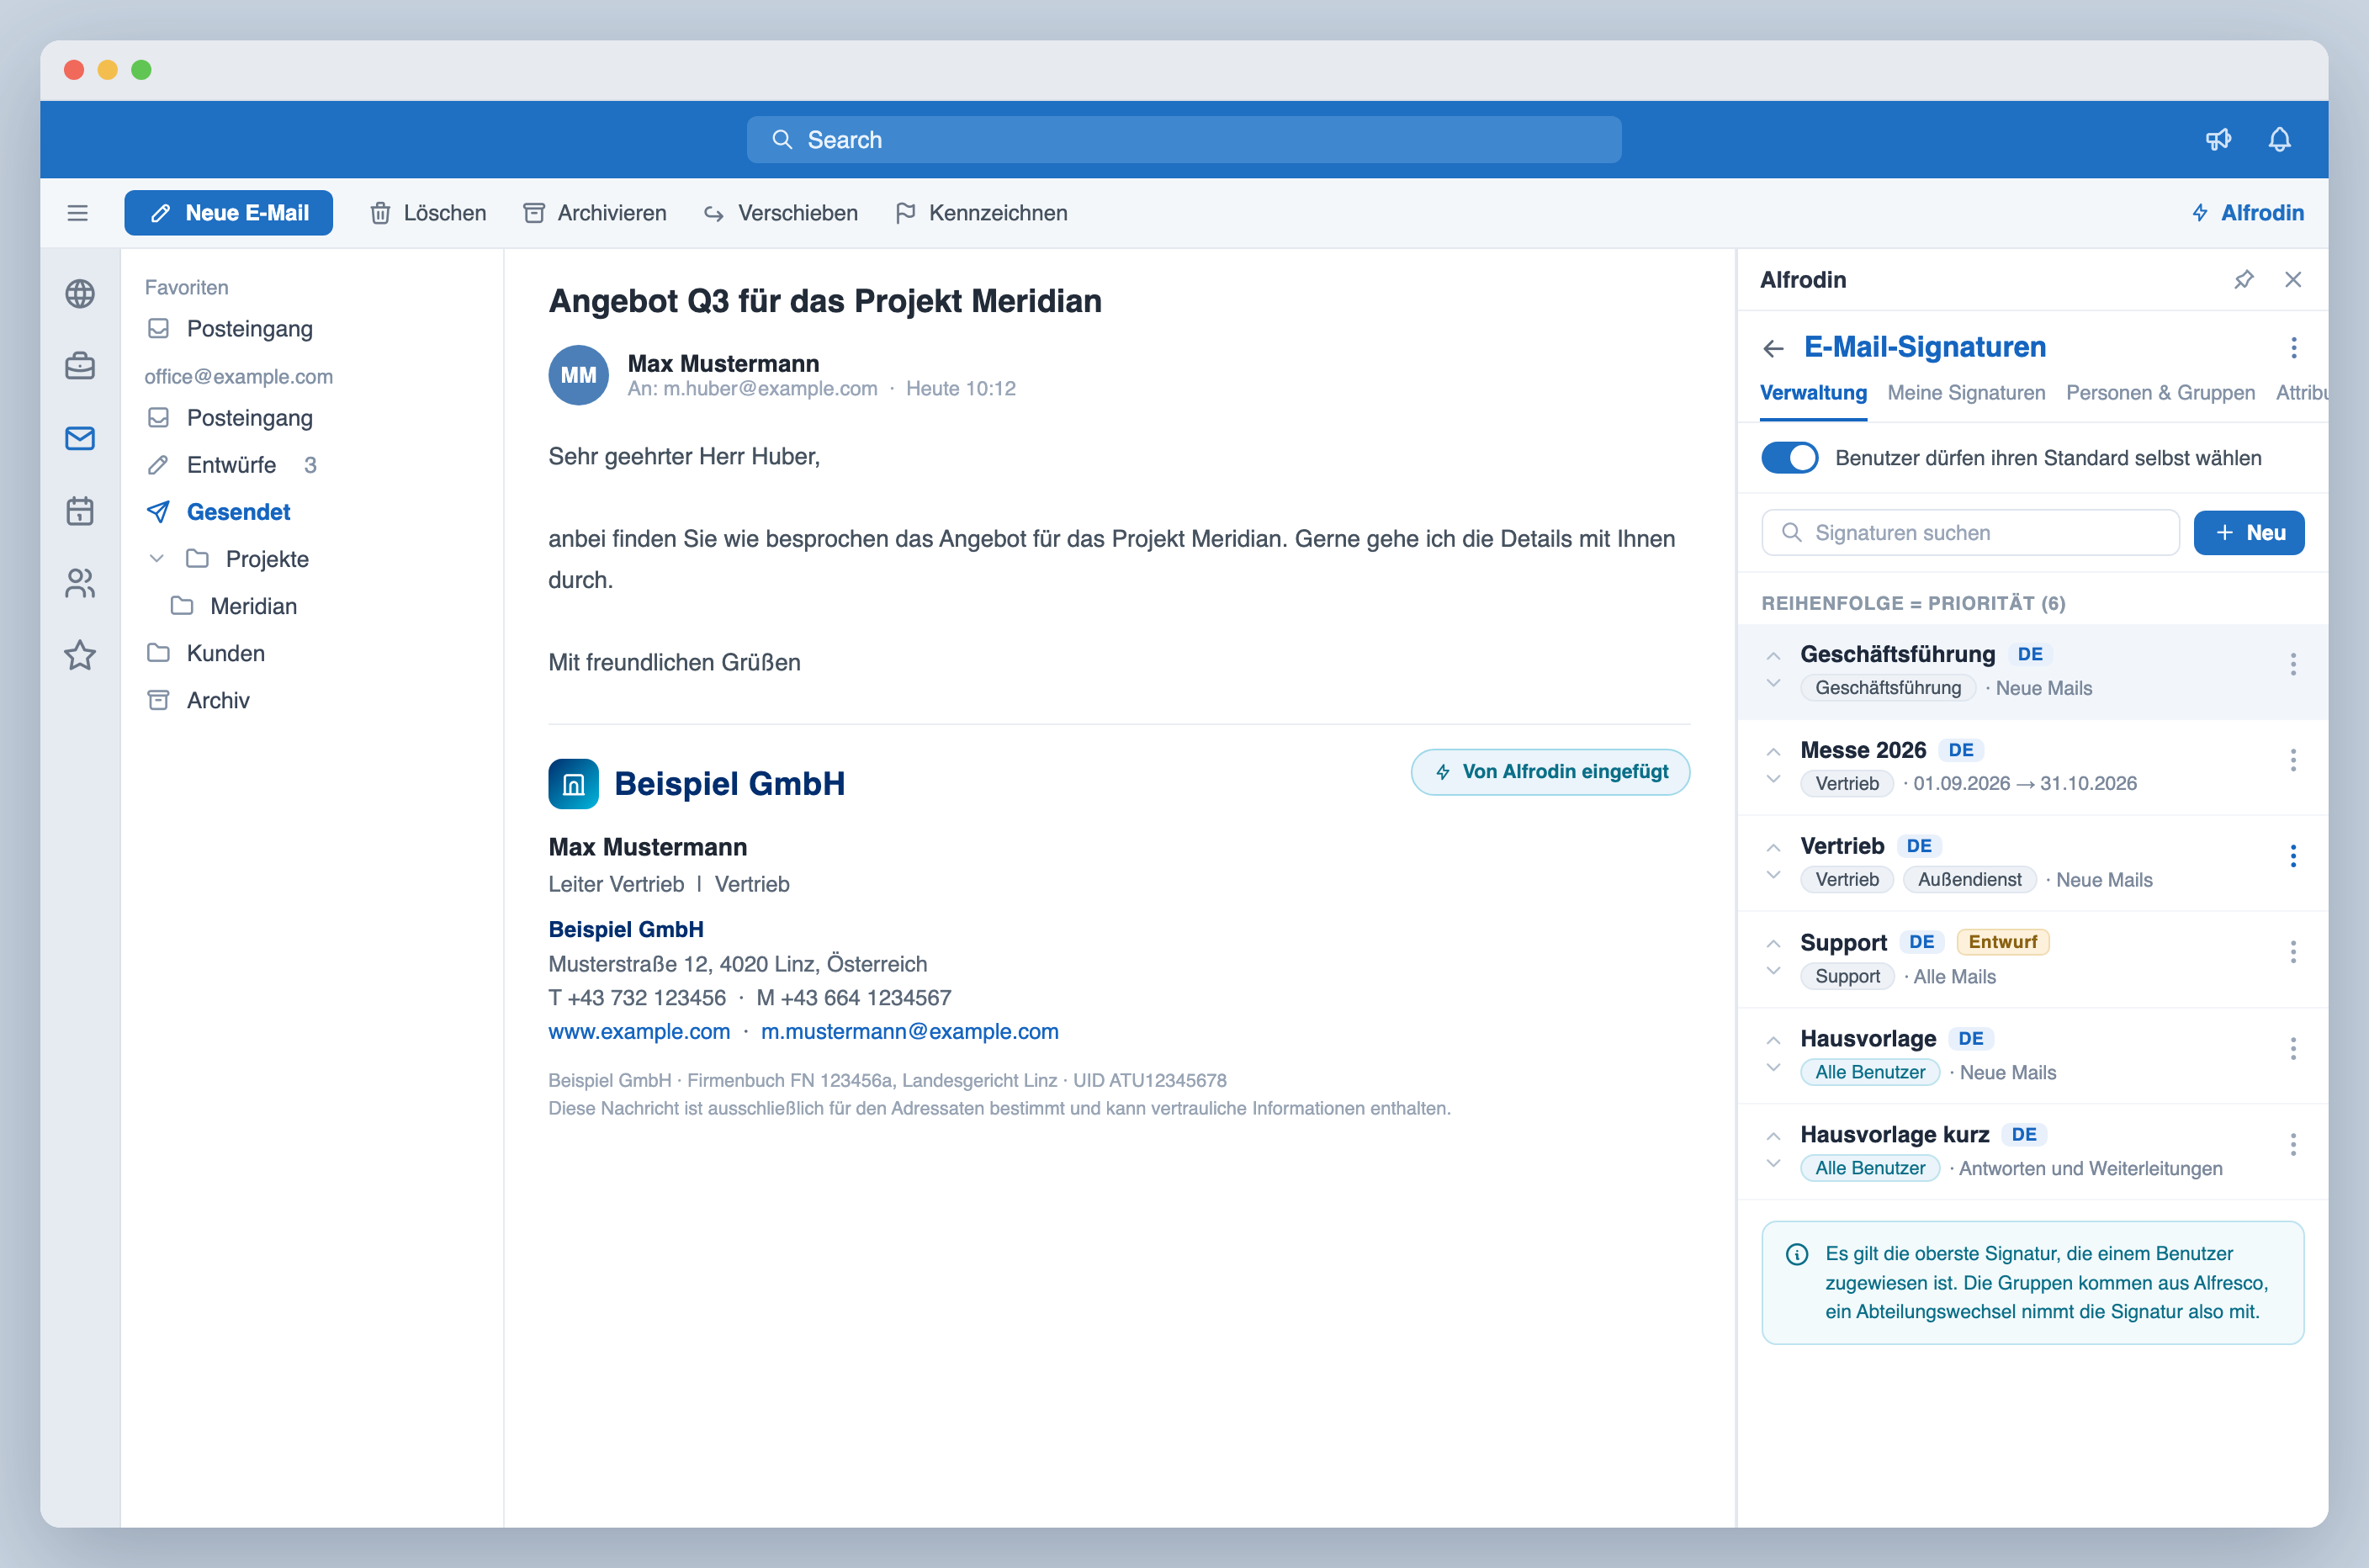
Task: Click Kennzeichnen in the toolbar
Action: (x=981, y=213)
